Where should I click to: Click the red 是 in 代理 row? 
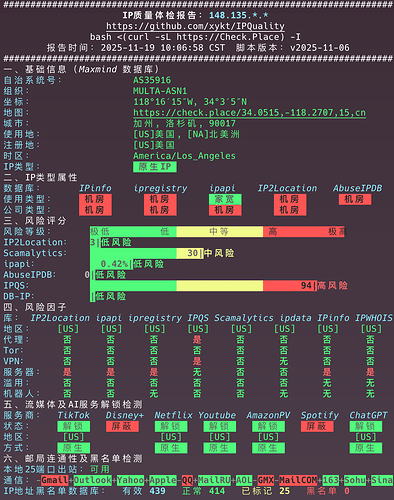point(197,340)
